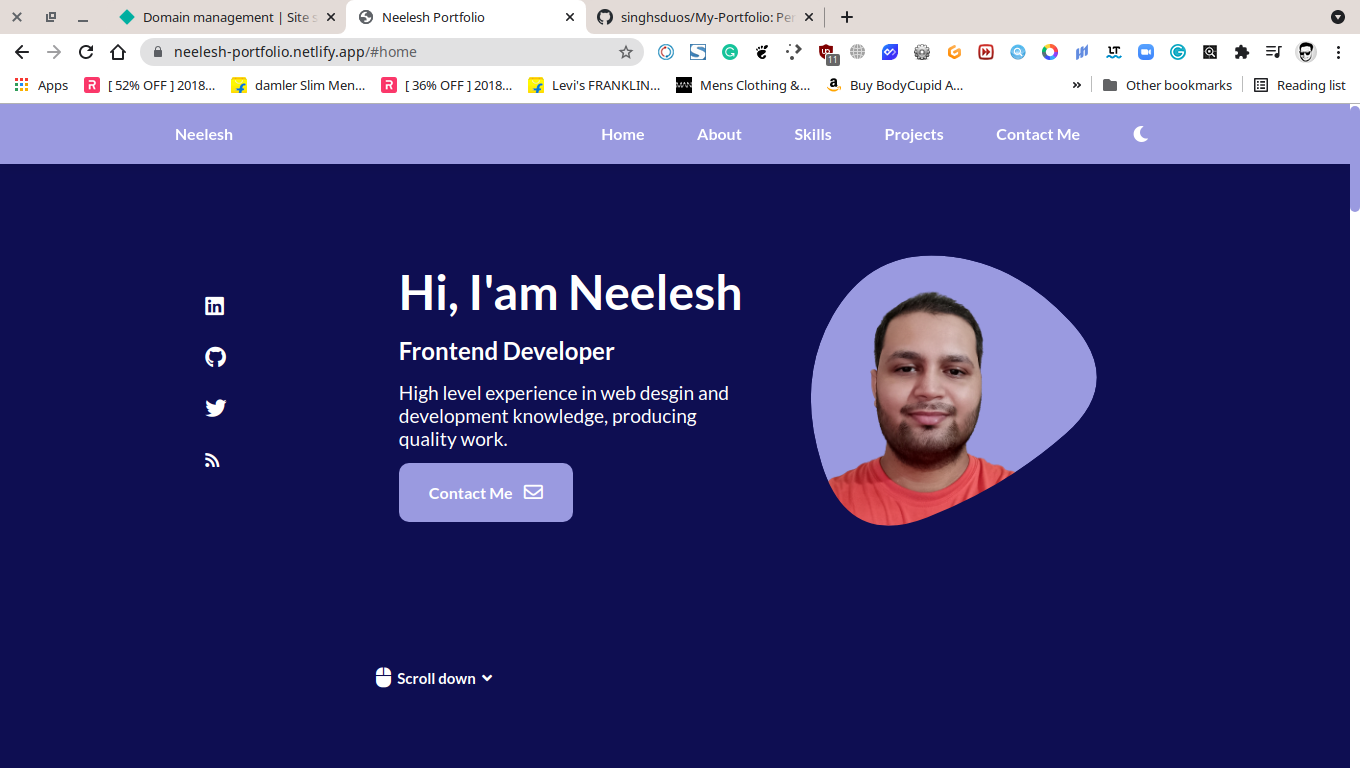
Task: Open the Reading list
Action: pyautogui.click(x=1299, y=85)
